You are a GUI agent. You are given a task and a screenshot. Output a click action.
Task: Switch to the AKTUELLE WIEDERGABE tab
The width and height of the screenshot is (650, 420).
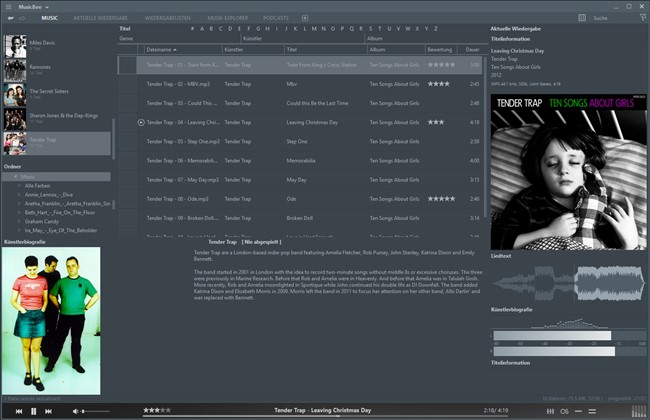click(x=100, y=18)
